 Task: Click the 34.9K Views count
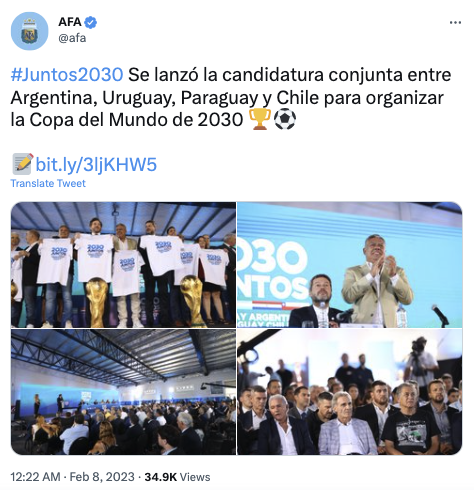(x=177, y=477)
